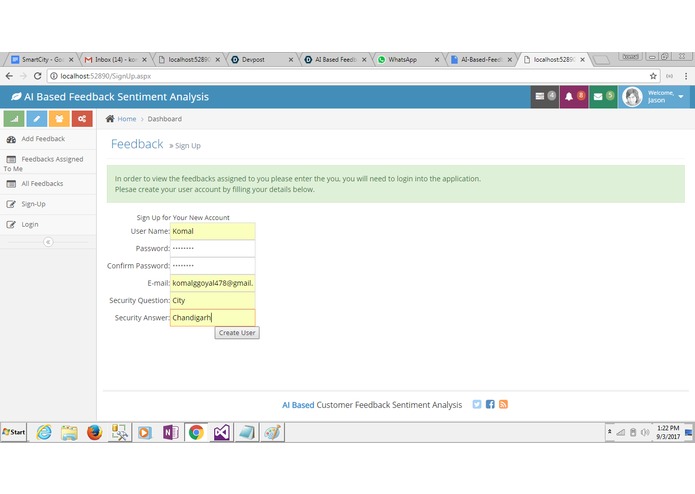Viewport: 695px width, 494px height.
Task: Click Jason's avatar picture in header
Action: pos(632,97)
